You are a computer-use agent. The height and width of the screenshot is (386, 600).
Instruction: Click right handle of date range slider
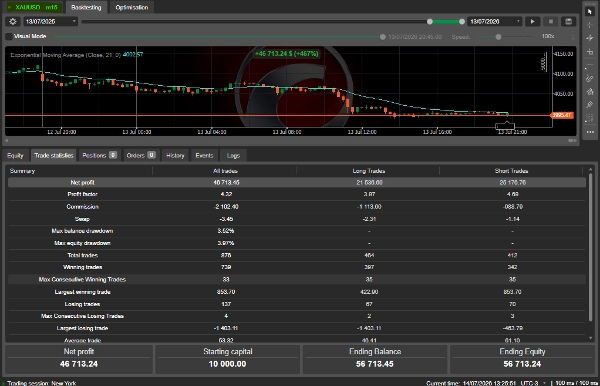pos(462,21)
